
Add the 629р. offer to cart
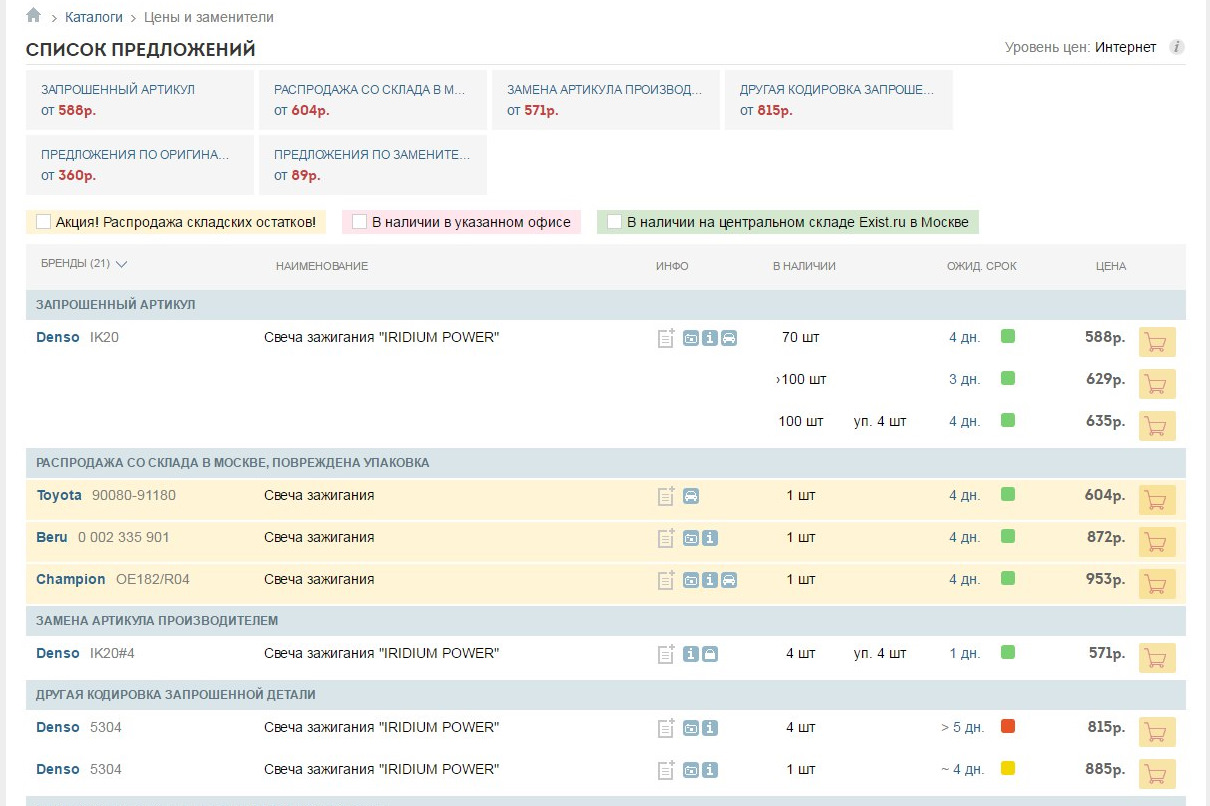[x=1157, y=384]
